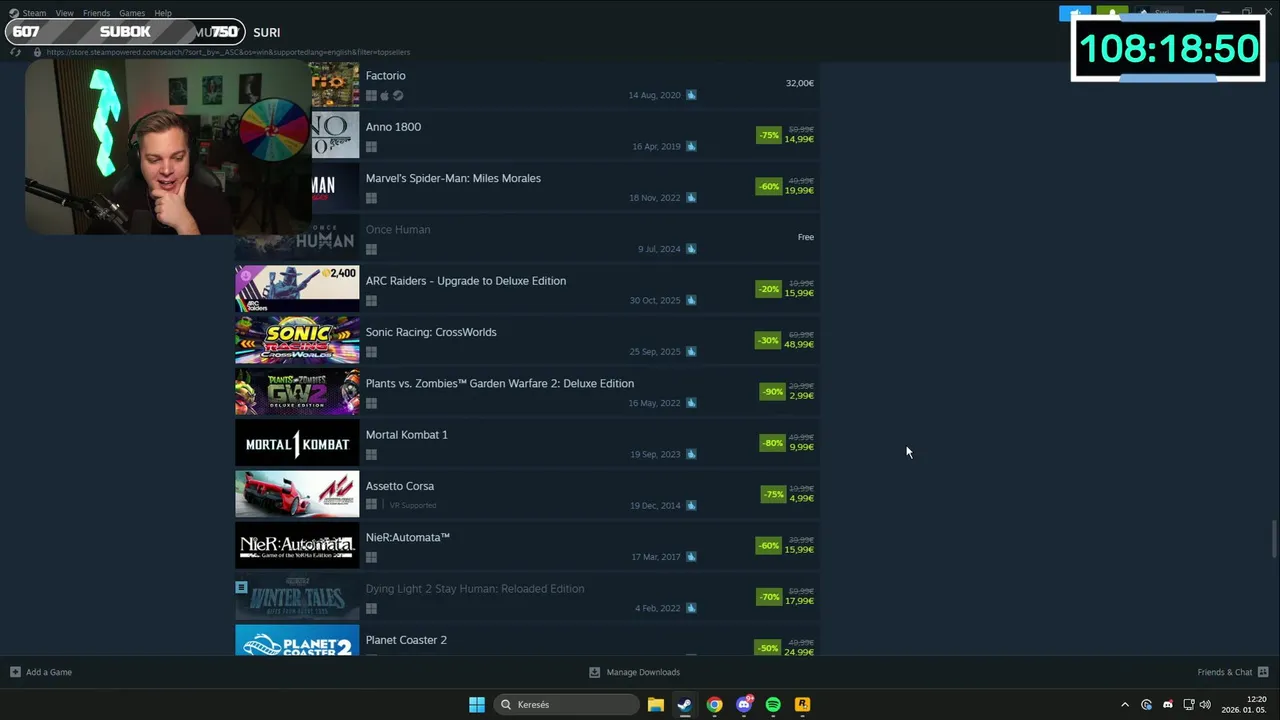This screenshot has width=1280, height=720.
Task: Click the review icon next to 4 Feb, 2022
Action: 691,608
